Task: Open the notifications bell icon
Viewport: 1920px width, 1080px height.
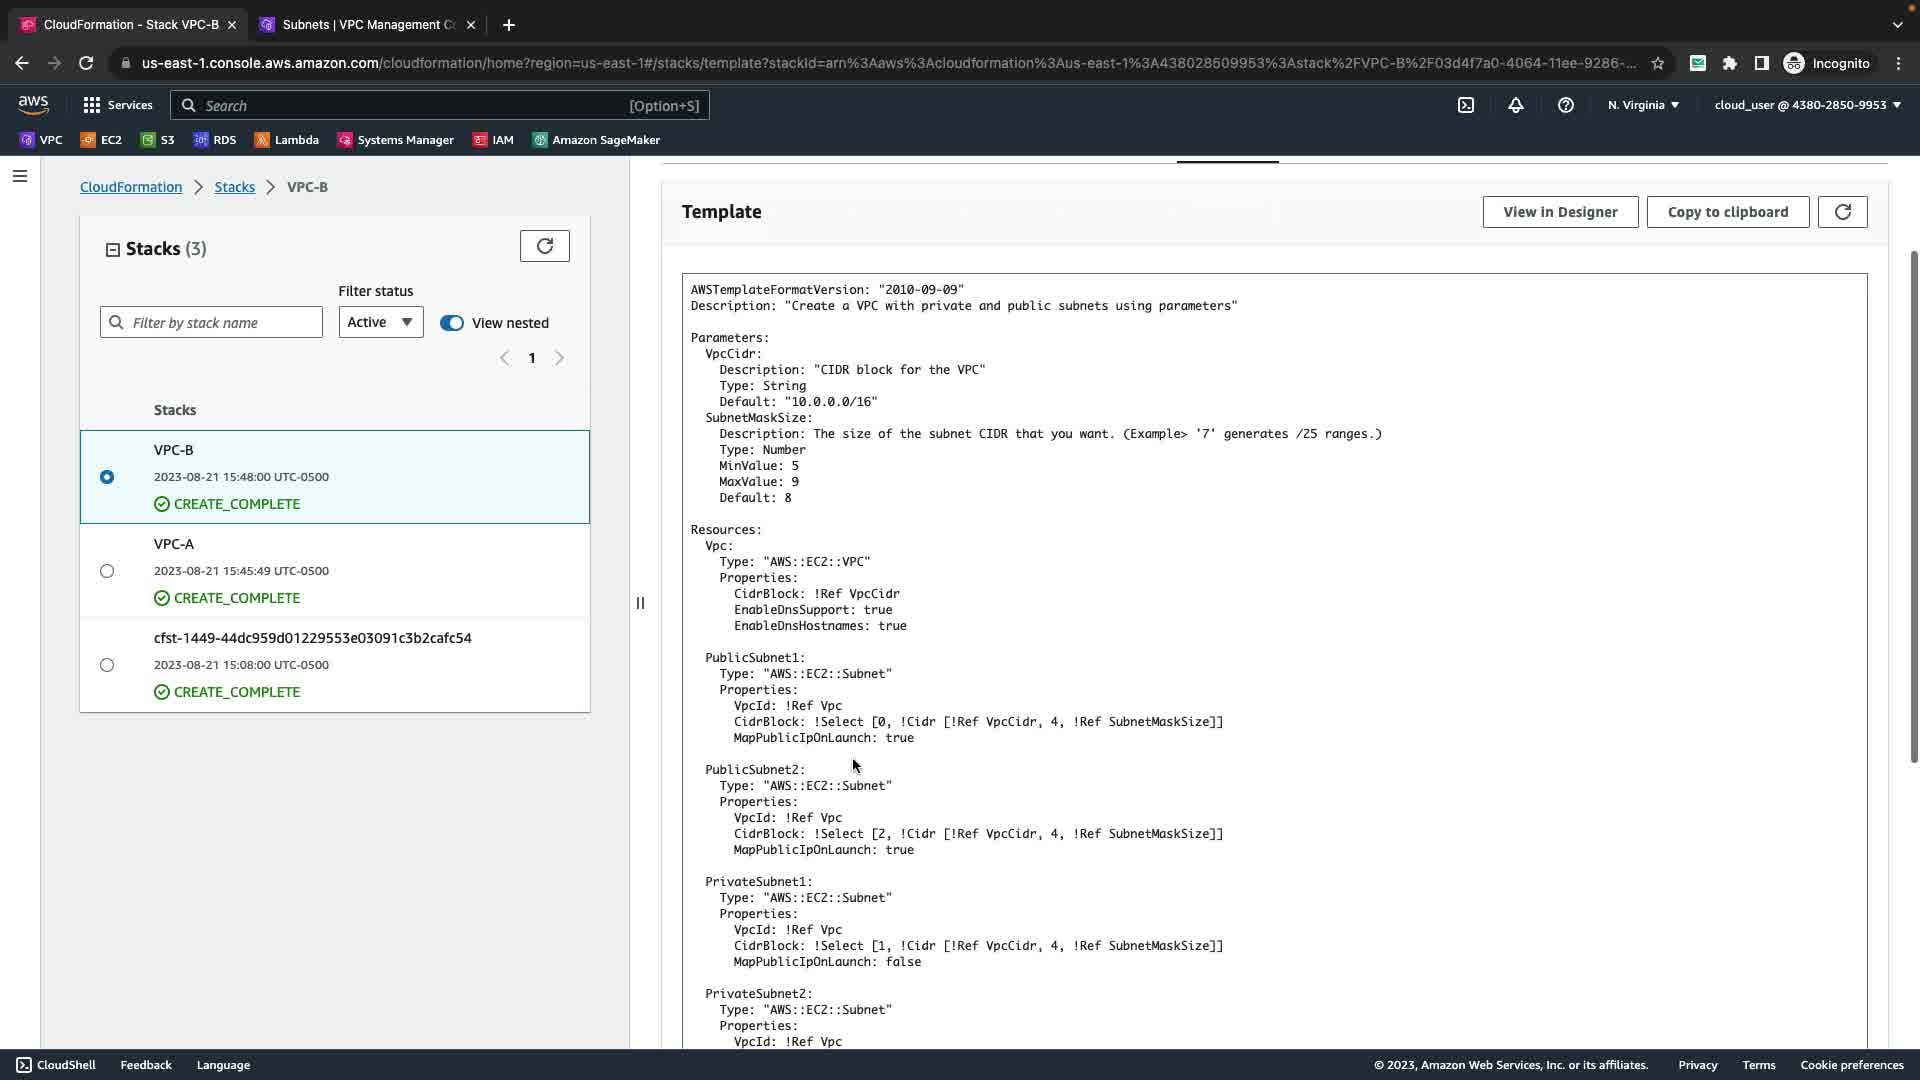Action: 1515,105
